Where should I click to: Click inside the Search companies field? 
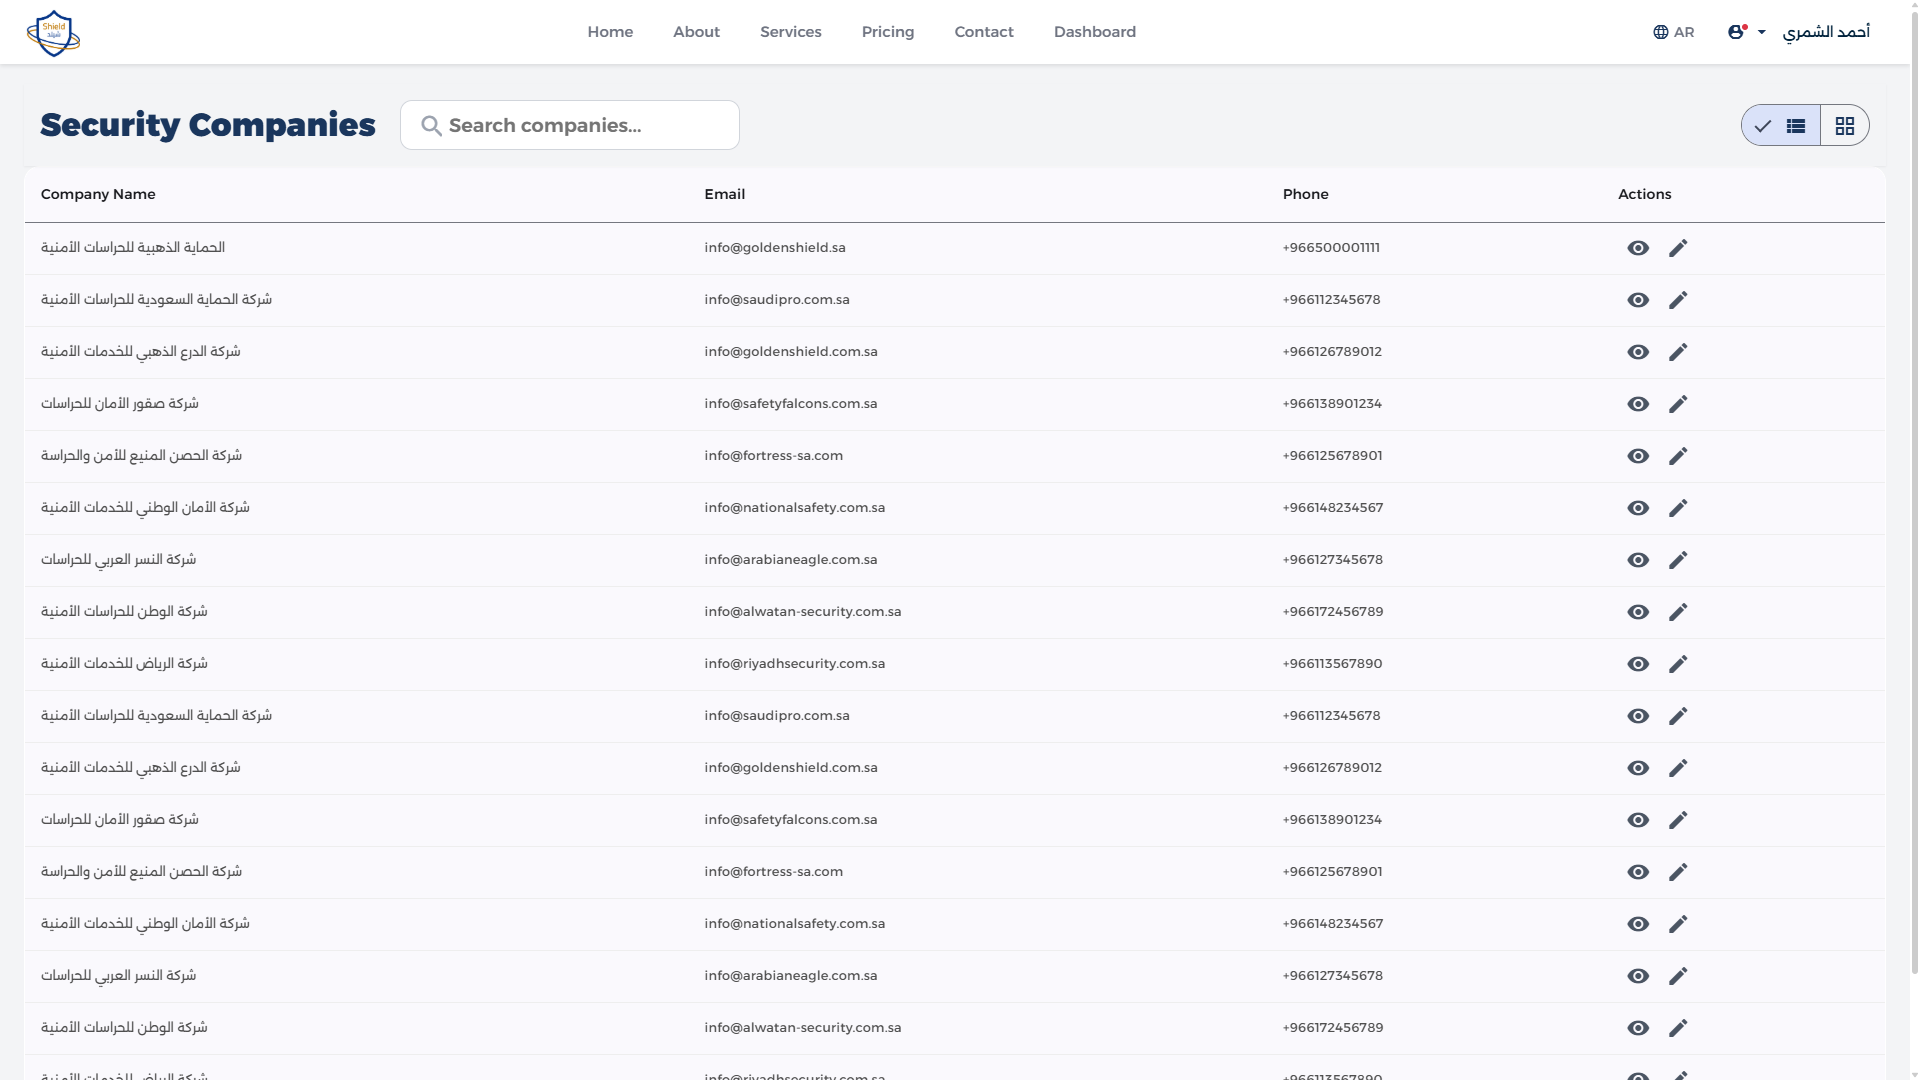570,125
